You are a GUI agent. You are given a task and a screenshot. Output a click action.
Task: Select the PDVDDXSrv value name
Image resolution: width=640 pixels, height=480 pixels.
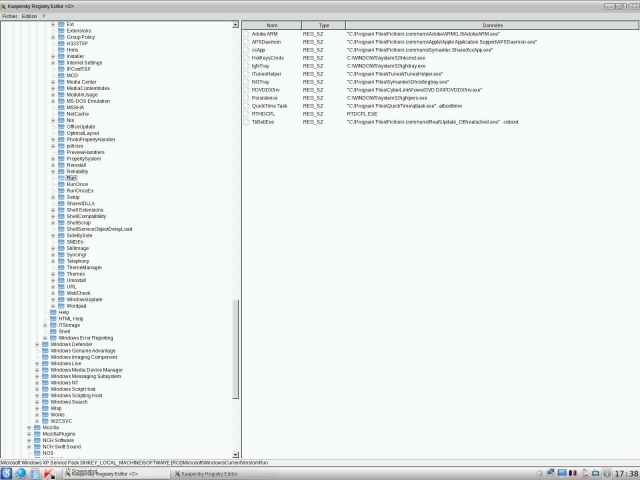coord(266,90)
